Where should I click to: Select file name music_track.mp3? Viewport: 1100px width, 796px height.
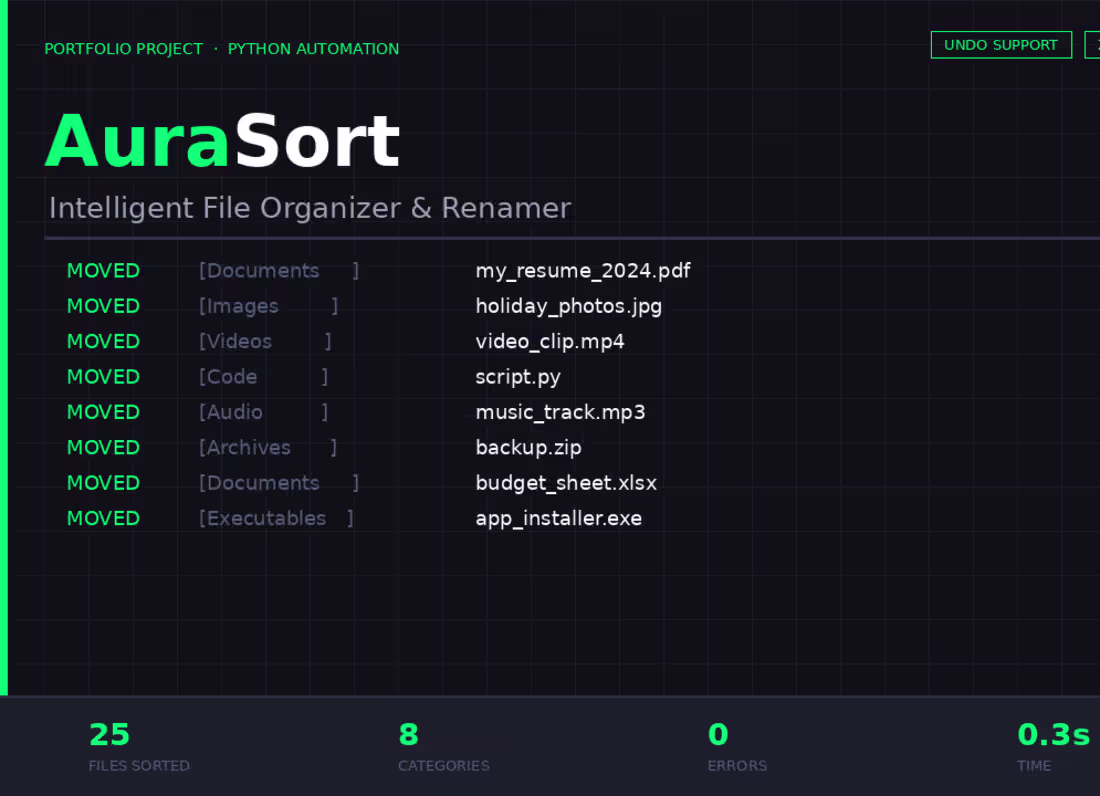coord(560,412)
